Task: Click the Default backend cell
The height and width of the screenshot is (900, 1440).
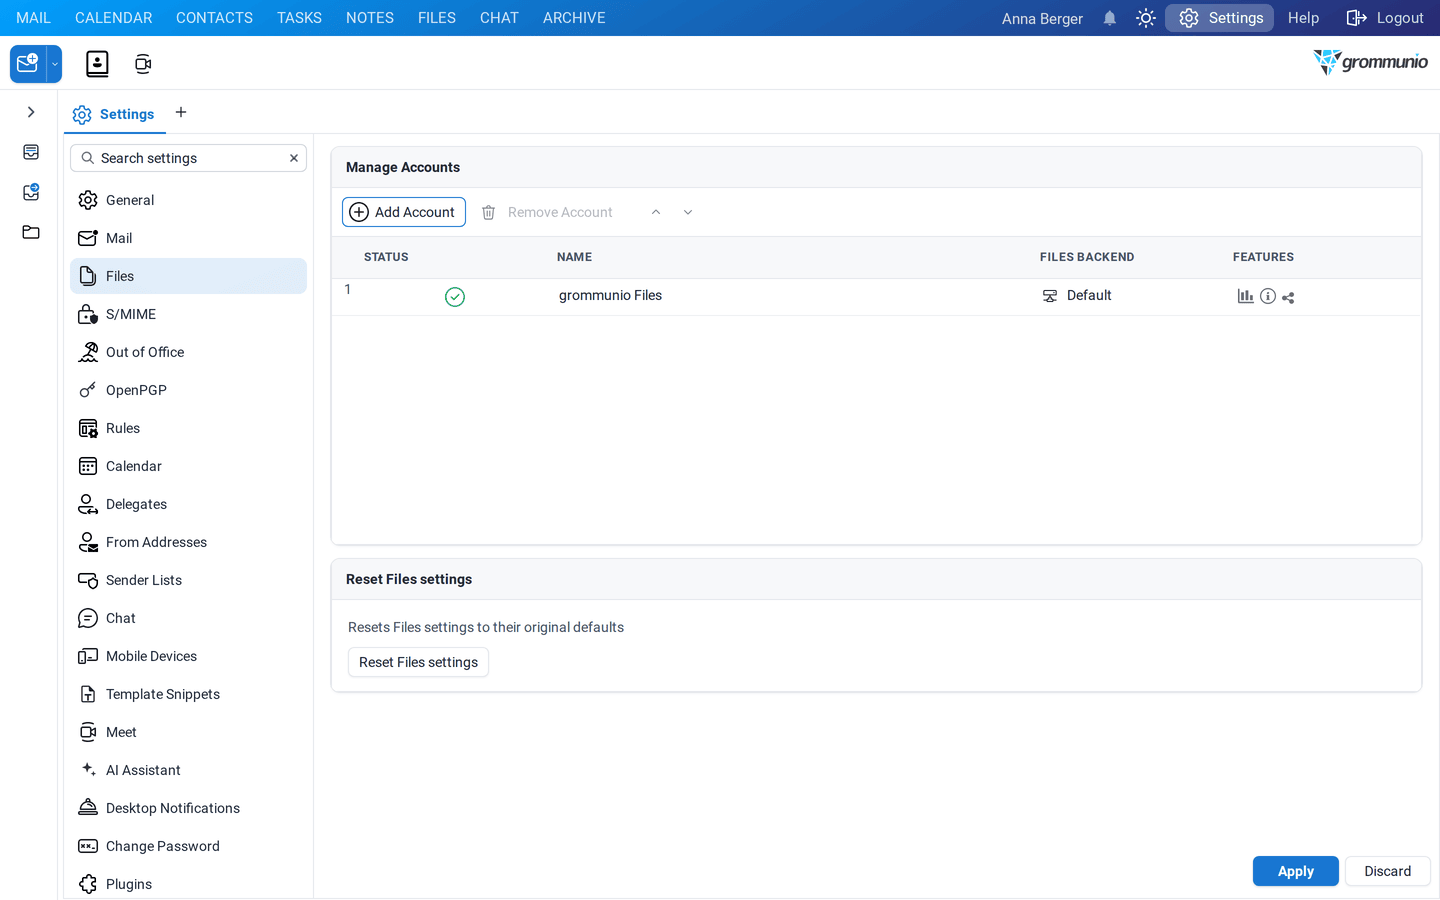Action: 1077,295
